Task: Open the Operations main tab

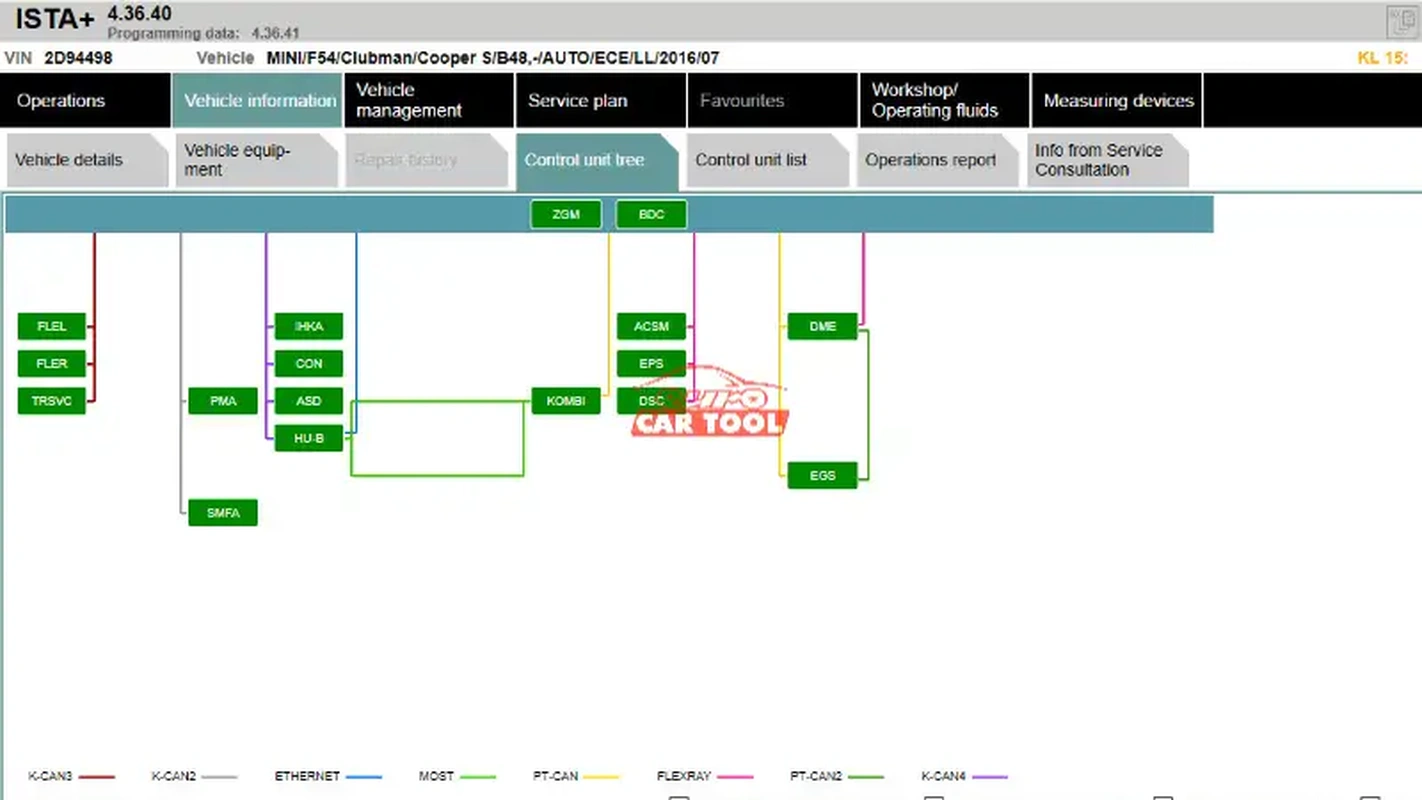Action: pos(85,100)
